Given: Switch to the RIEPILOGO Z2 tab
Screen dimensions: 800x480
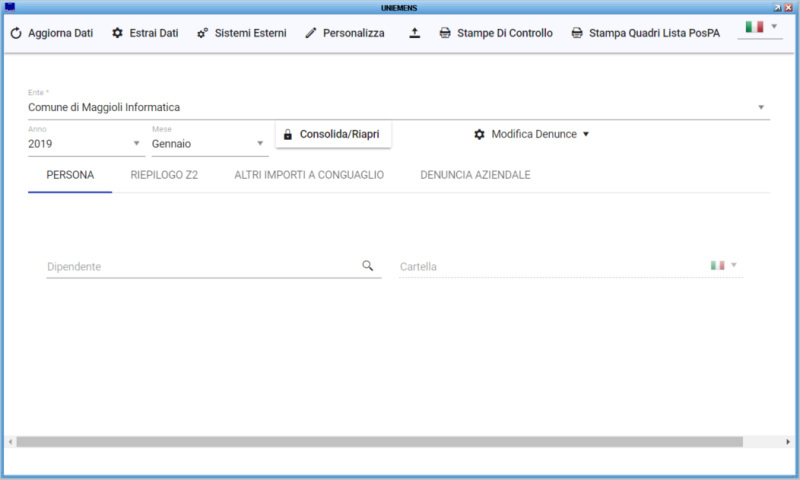Looking at the screenshot, I should (164, 175).
